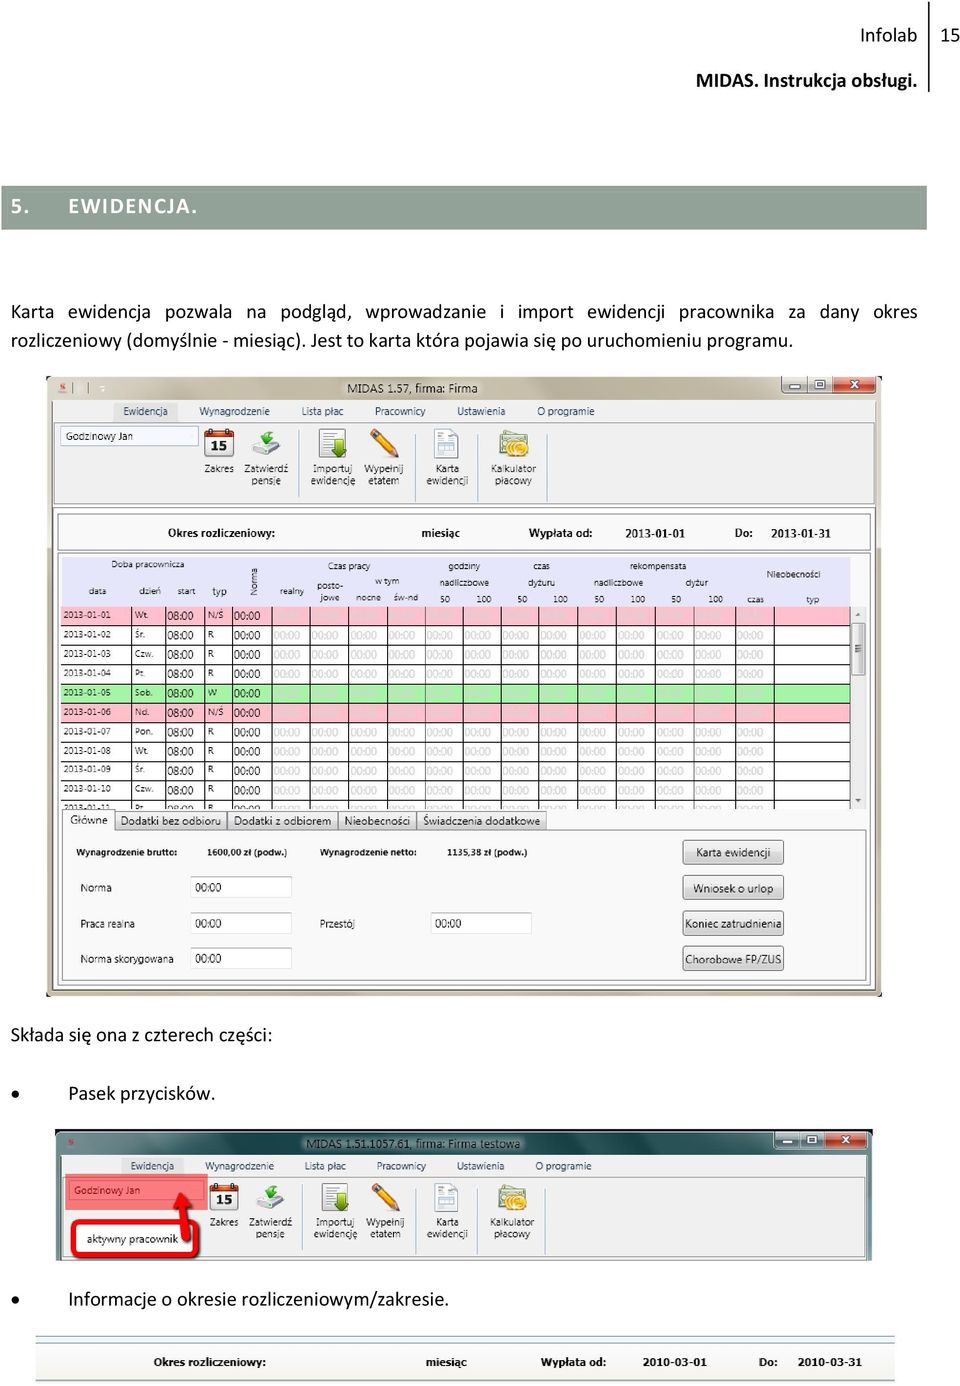960x1386 pixels.
Task: Switch to the Nieobecności tab
Action: tap(377, 821)
